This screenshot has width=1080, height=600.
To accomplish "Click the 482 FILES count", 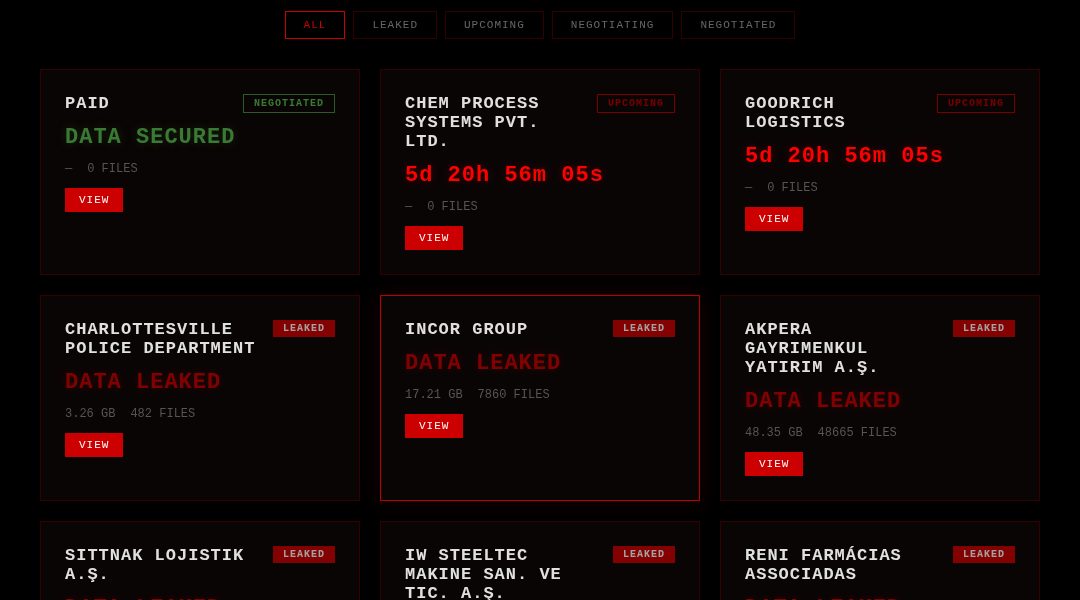I will click(x=163, y=413).
